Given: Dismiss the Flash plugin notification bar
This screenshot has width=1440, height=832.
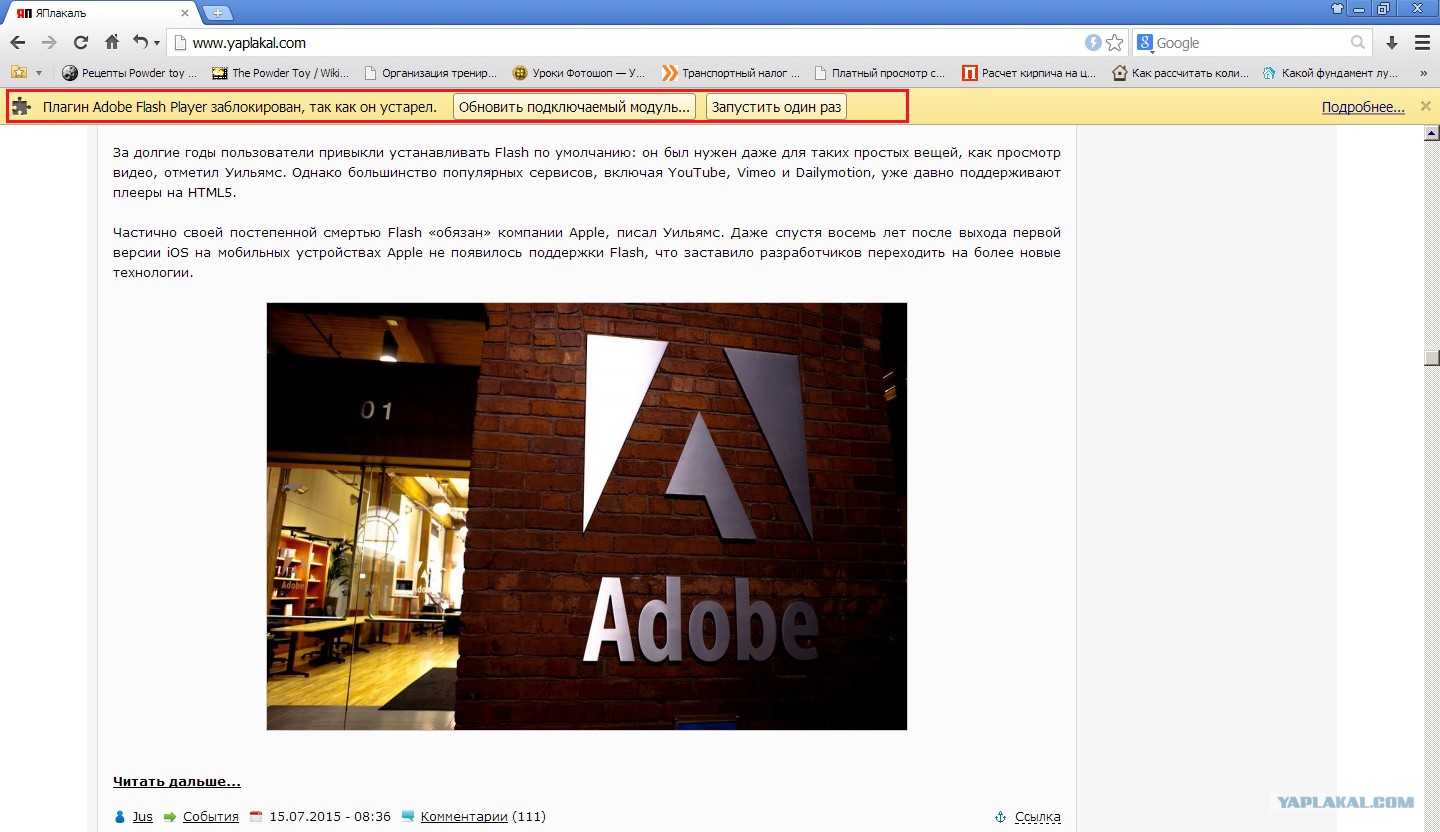Looking at the screenshot, I should 1426,106.
